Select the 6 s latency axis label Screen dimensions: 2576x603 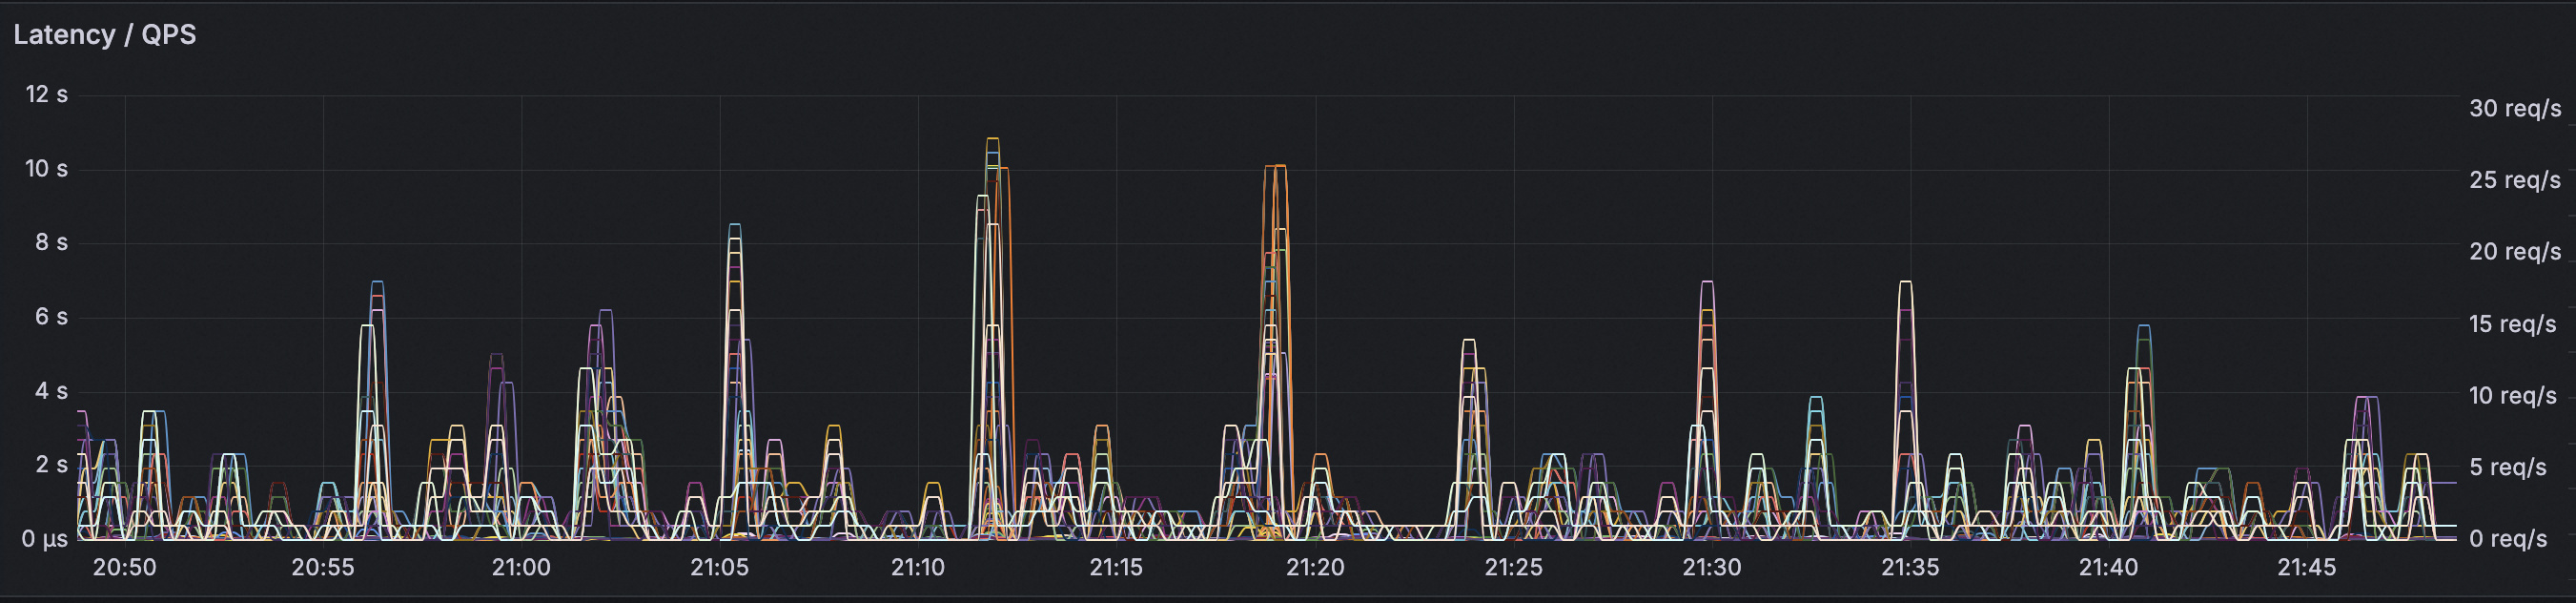tap(51, 316)
